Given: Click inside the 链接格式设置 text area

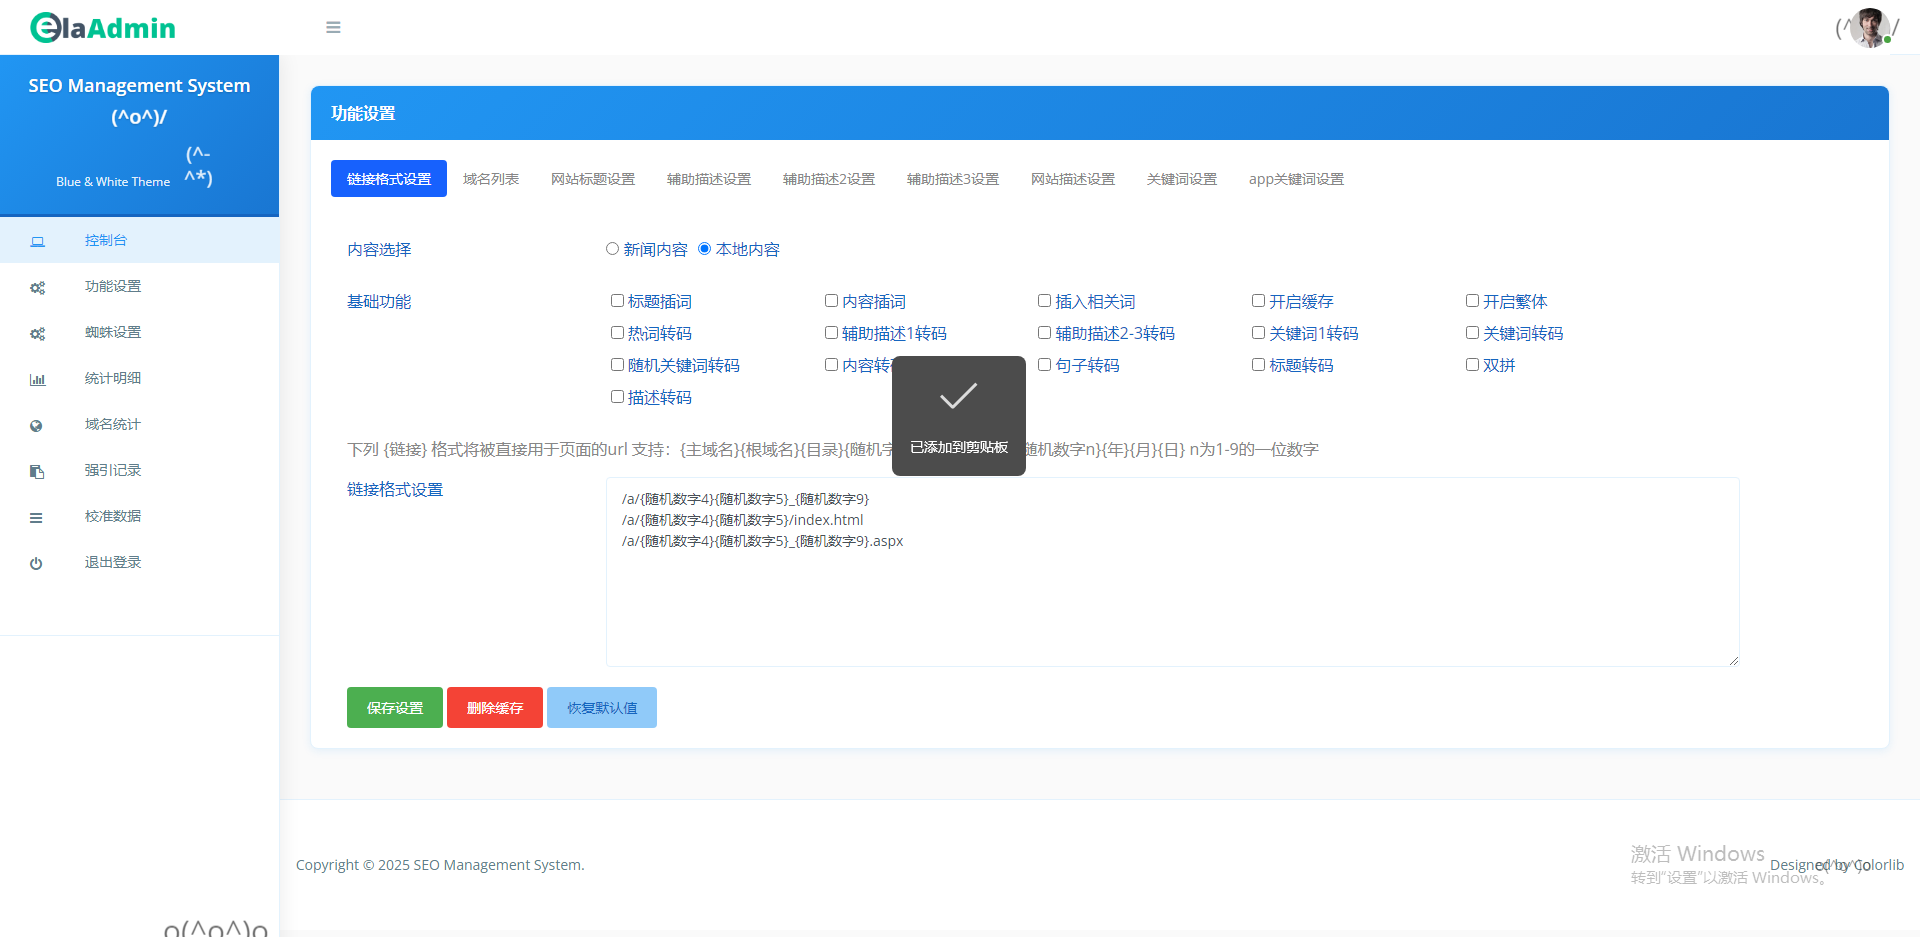Looking at the screenshot, I should coord(1172,600).
